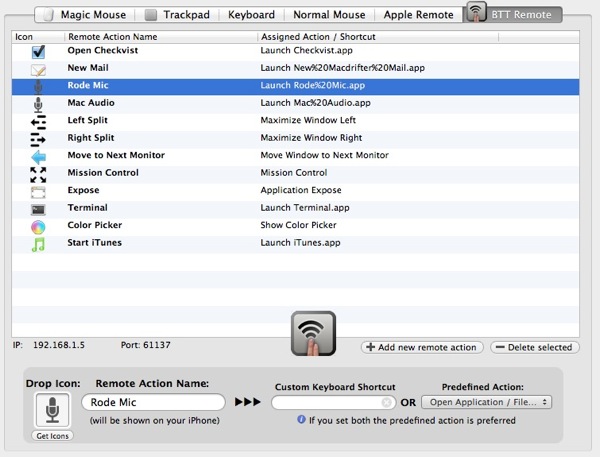Open the Normal Mouse tab
This screenshot has width=600, height=457.
[x=329, y=15]
